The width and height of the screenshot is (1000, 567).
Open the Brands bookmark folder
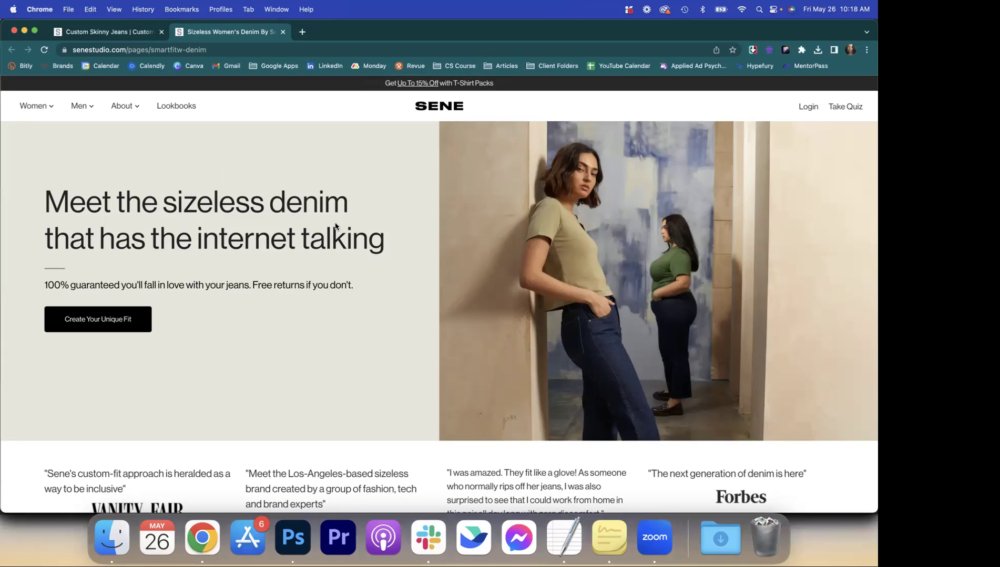coord(58,66)
